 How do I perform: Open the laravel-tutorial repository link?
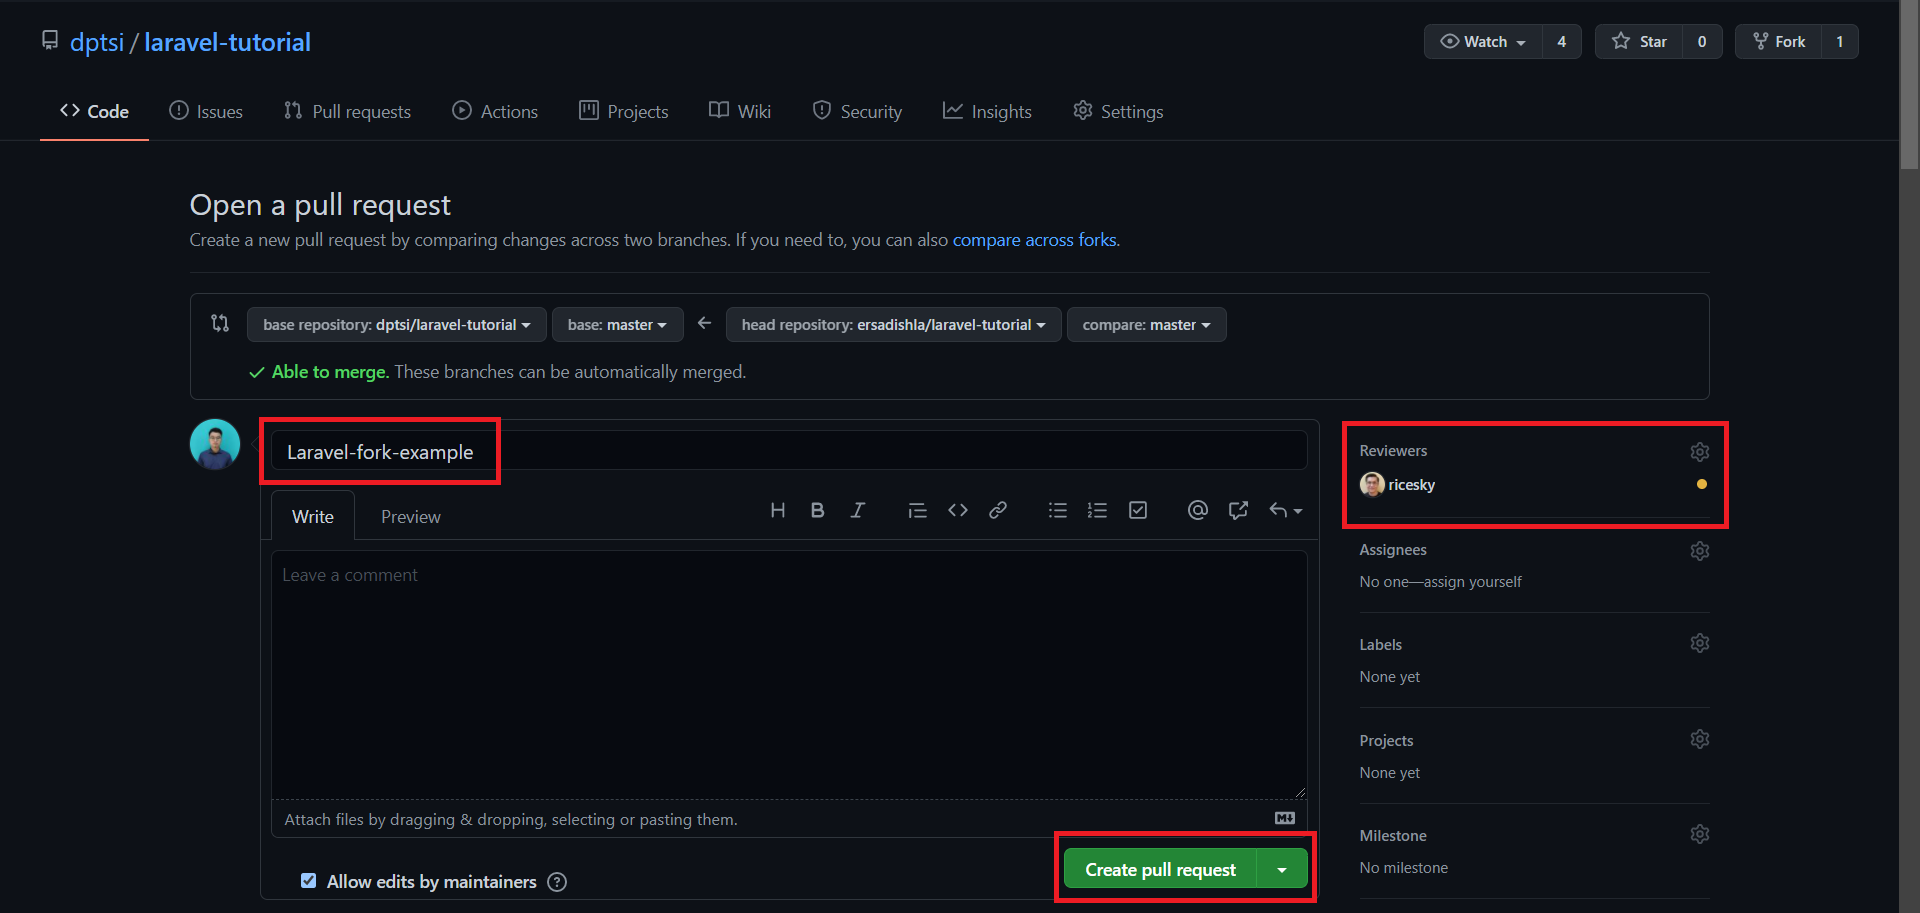pyautogui.click(x=227, y=42)
